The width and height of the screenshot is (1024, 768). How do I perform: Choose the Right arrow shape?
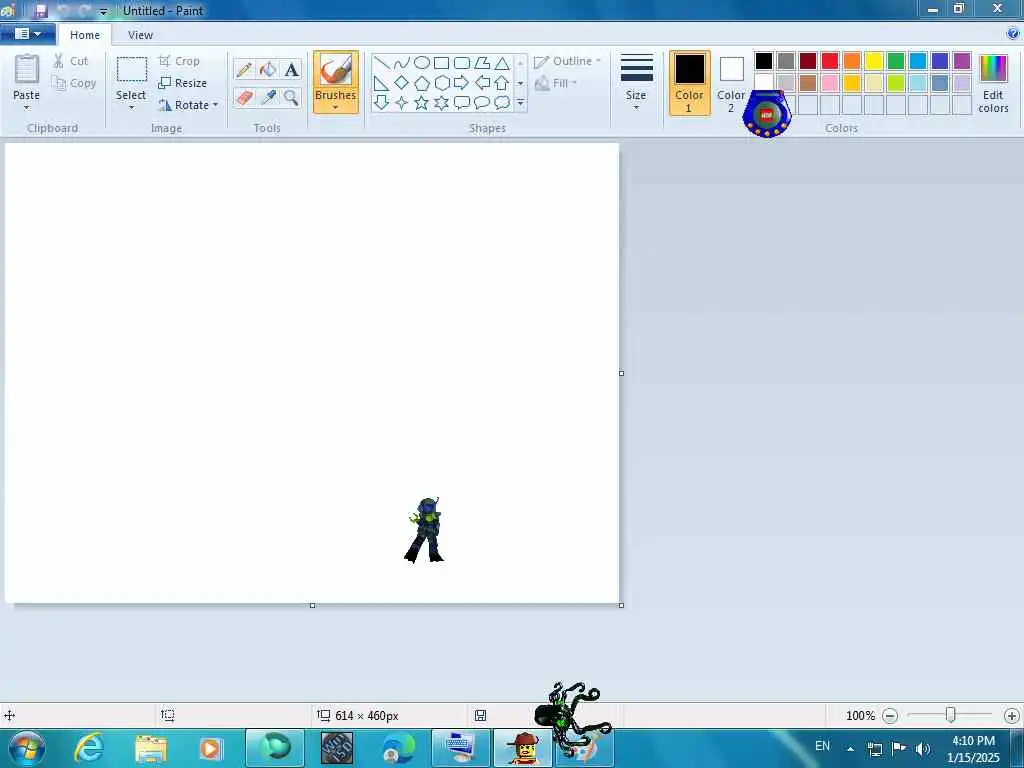click(462, 83)
